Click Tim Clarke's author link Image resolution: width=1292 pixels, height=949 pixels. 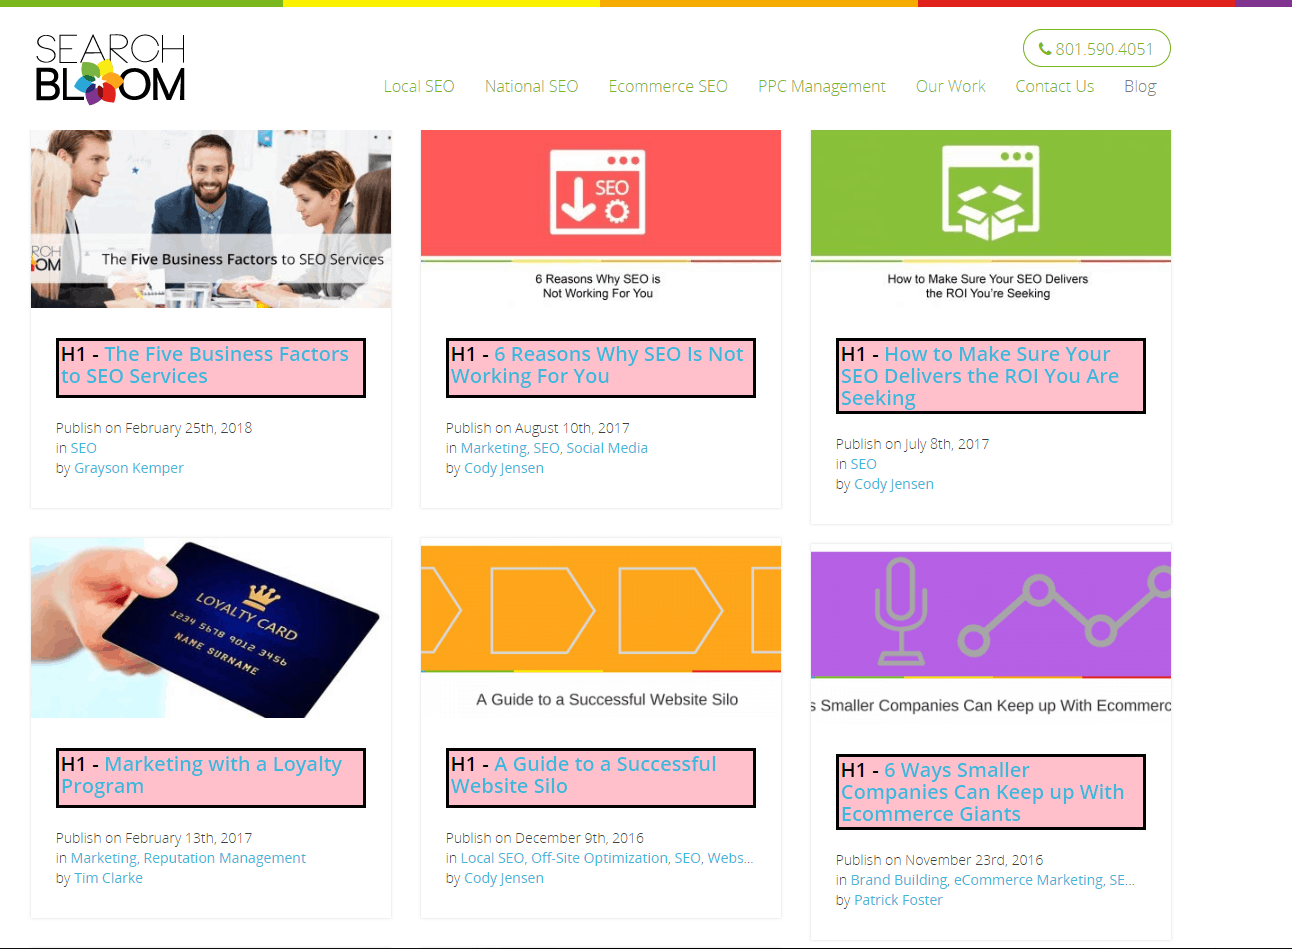click(108, 877)
